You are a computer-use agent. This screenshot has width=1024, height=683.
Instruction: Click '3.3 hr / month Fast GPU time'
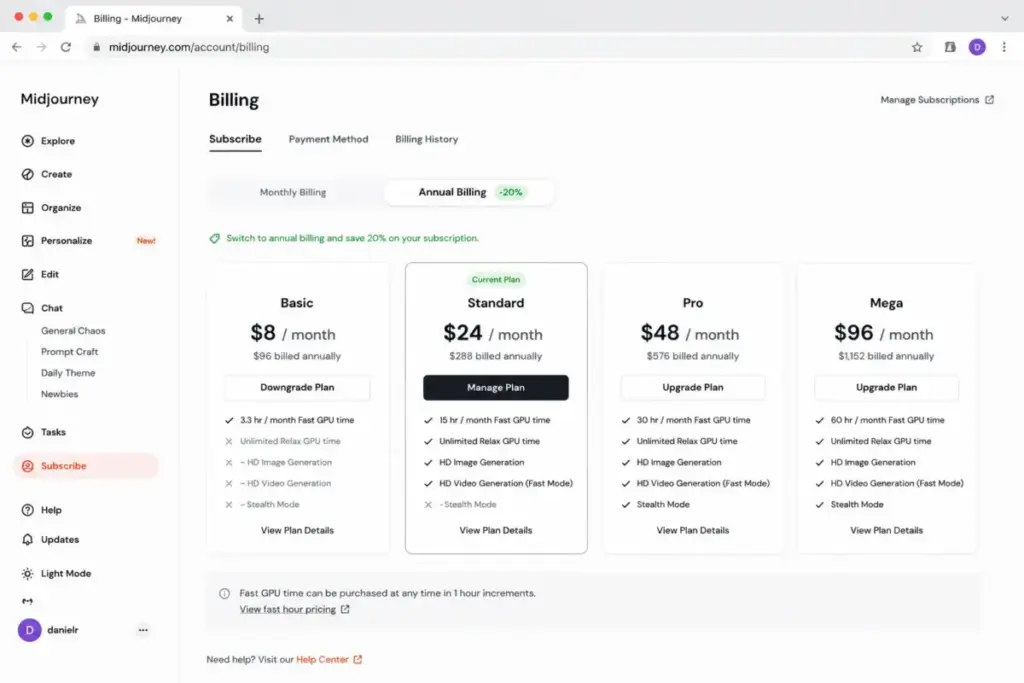(297, 421)
